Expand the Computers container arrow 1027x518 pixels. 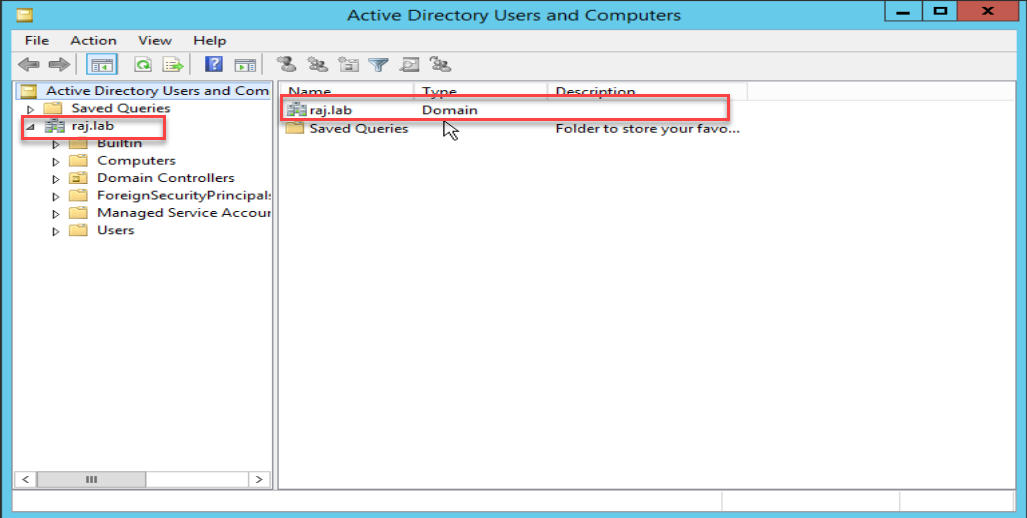click(x=56, y=161)
